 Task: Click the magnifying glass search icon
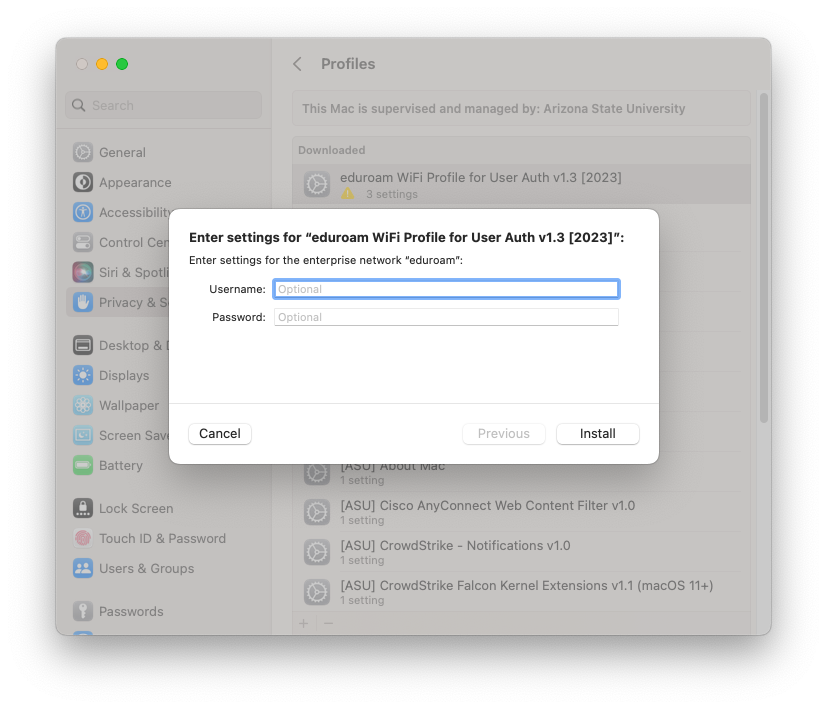pos(79,106)
